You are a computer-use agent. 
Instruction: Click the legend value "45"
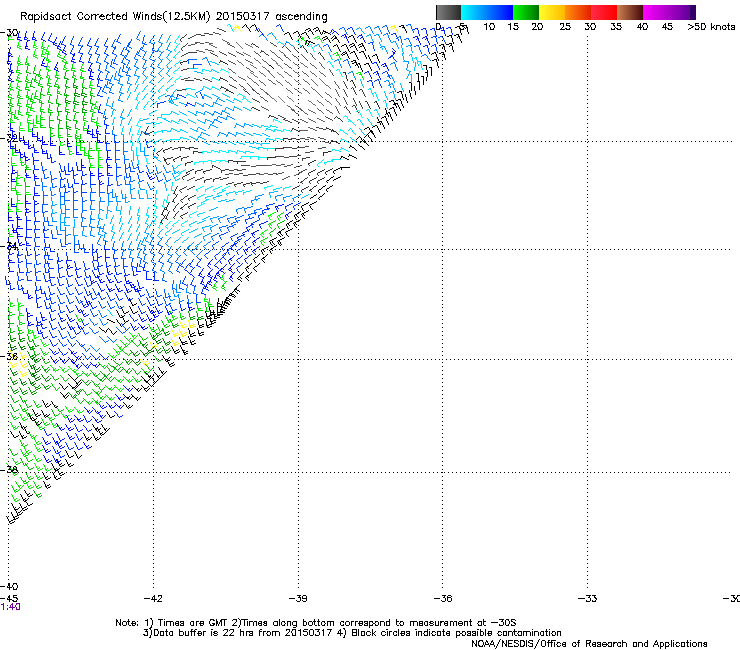[x=667, y=26]
